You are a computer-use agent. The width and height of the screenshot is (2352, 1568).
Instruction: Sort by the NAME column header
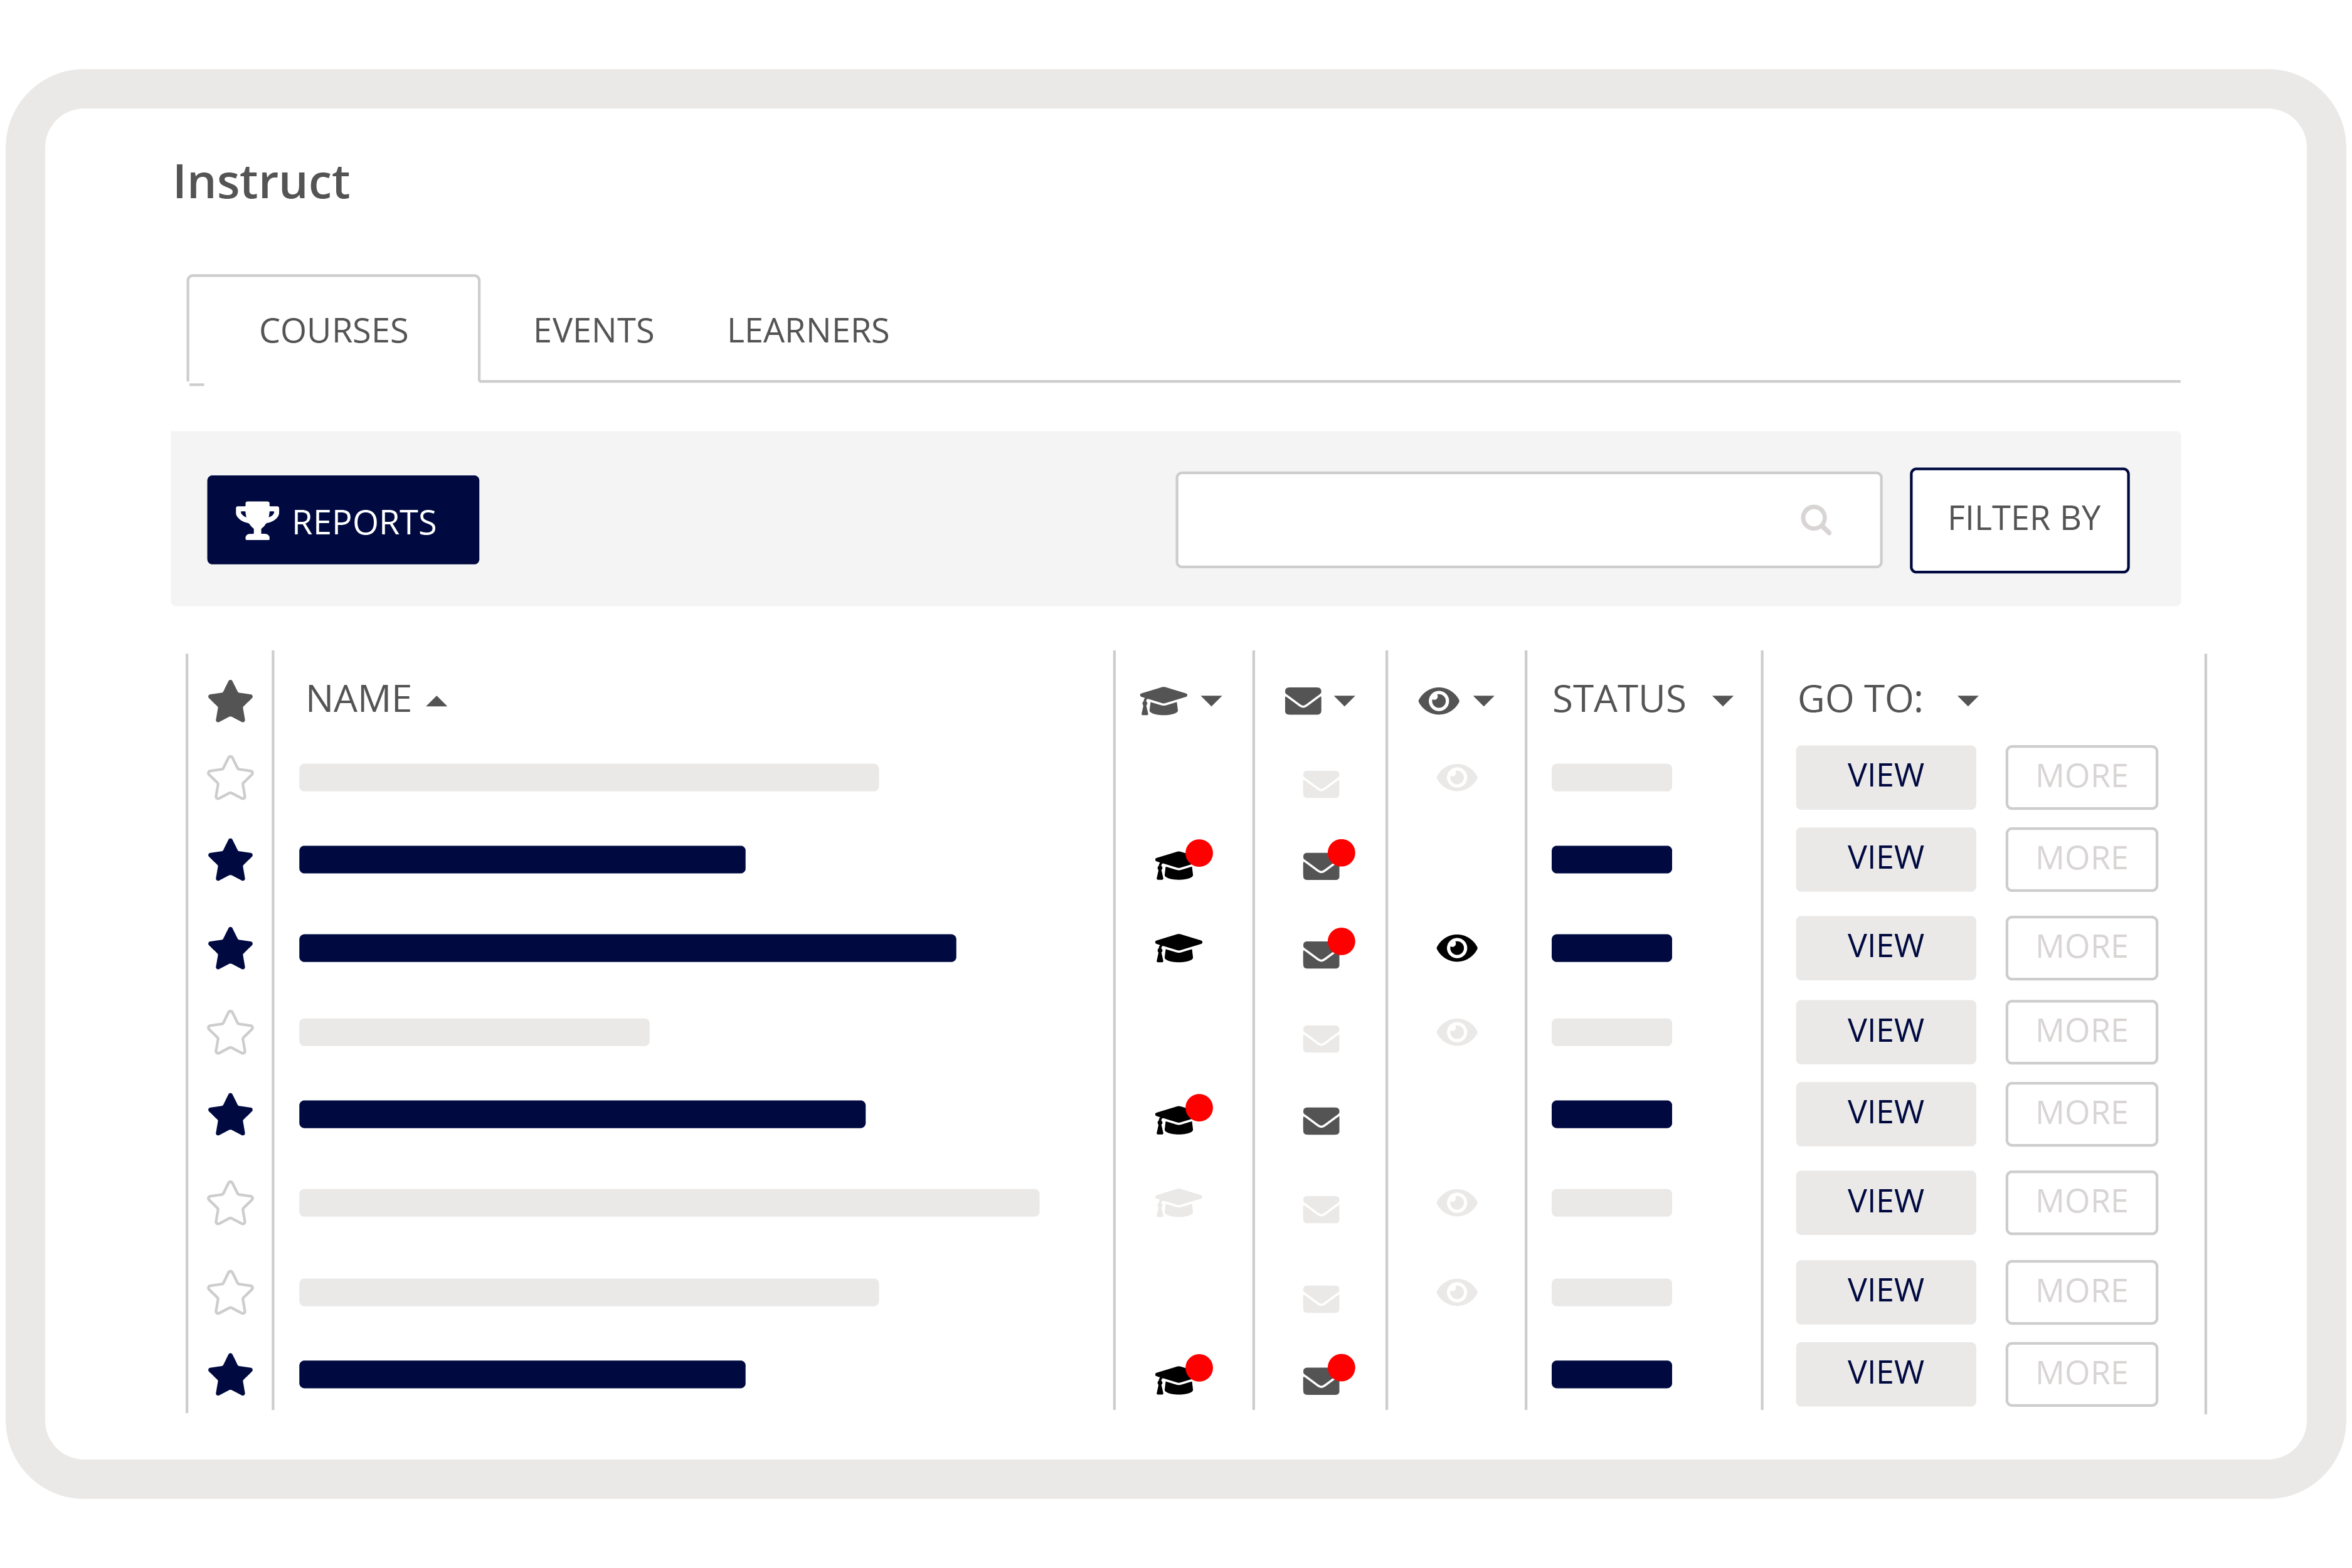tap(359, 699)
